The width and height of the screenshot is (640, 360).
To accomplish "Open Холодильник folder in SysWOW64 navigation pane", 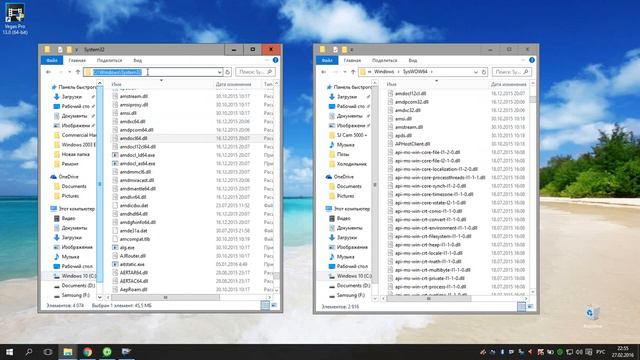I will click(351, 164).
